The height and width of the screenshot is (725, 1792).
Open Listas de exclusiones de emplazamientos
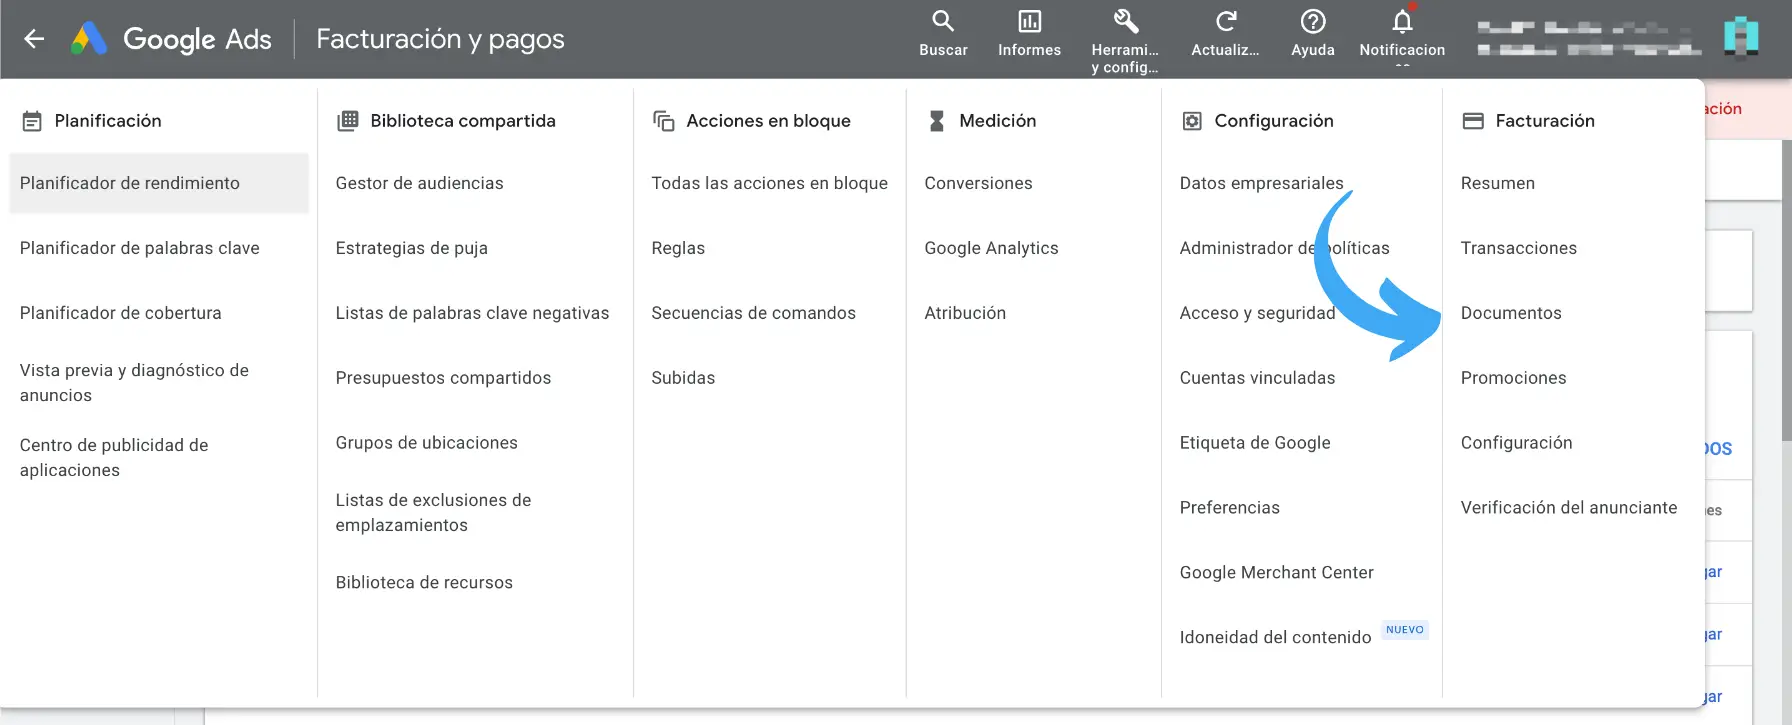coord(433,512)
